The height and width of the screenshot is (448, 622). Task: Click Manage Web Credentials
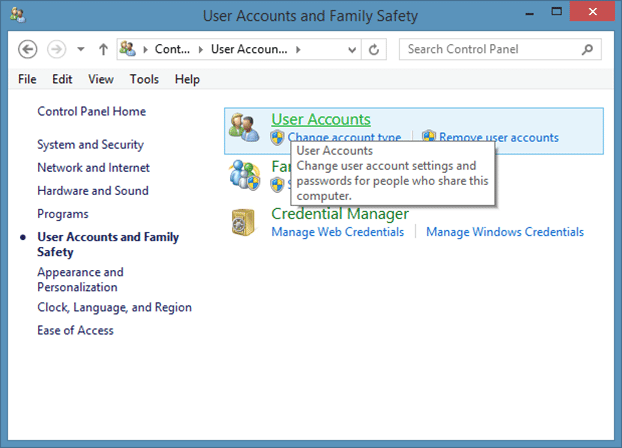(338, 232)
